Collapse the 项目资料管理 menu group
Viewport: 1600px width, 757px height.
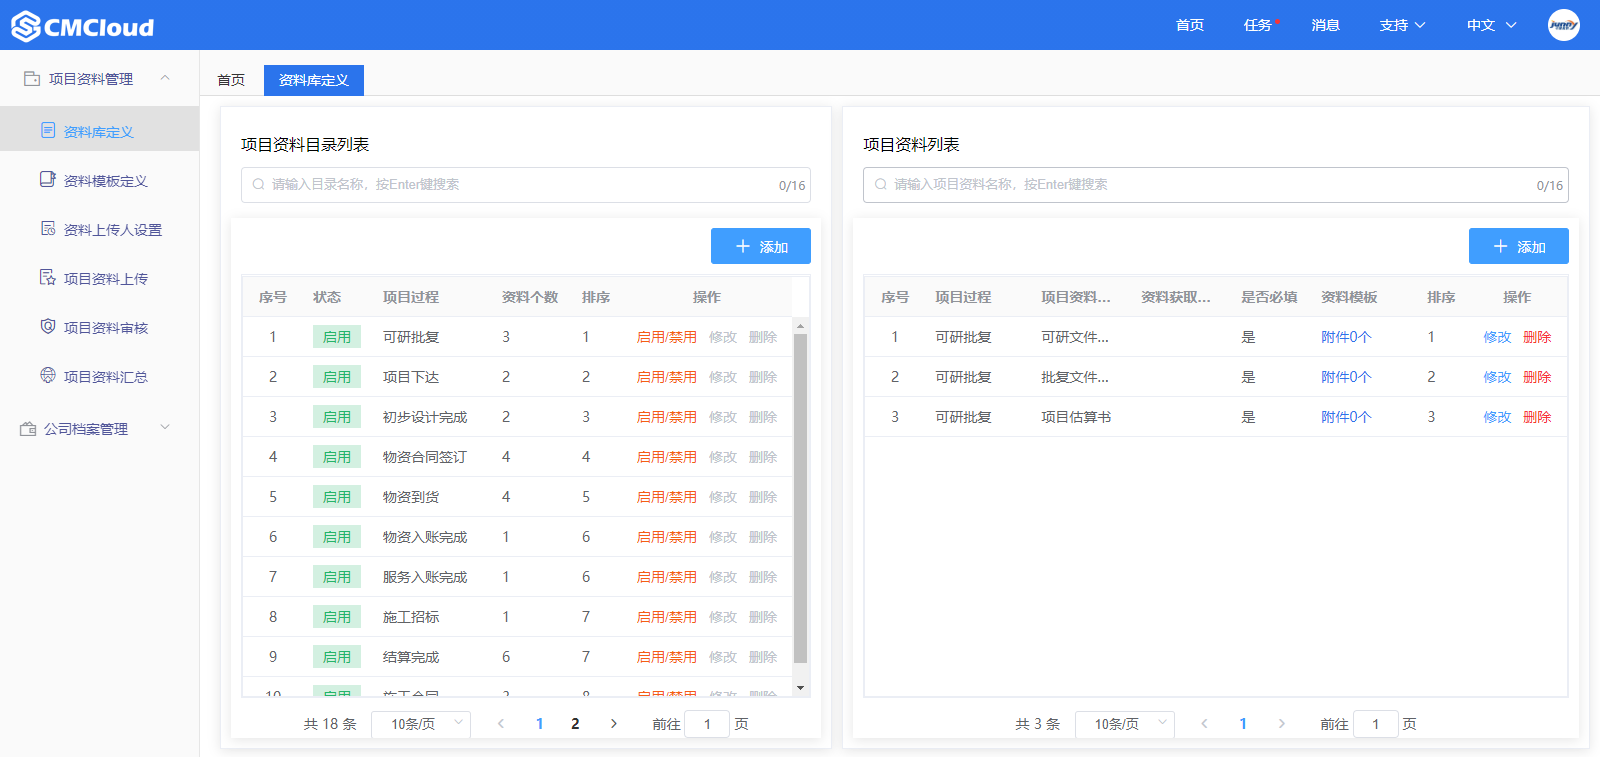(165, 78)
